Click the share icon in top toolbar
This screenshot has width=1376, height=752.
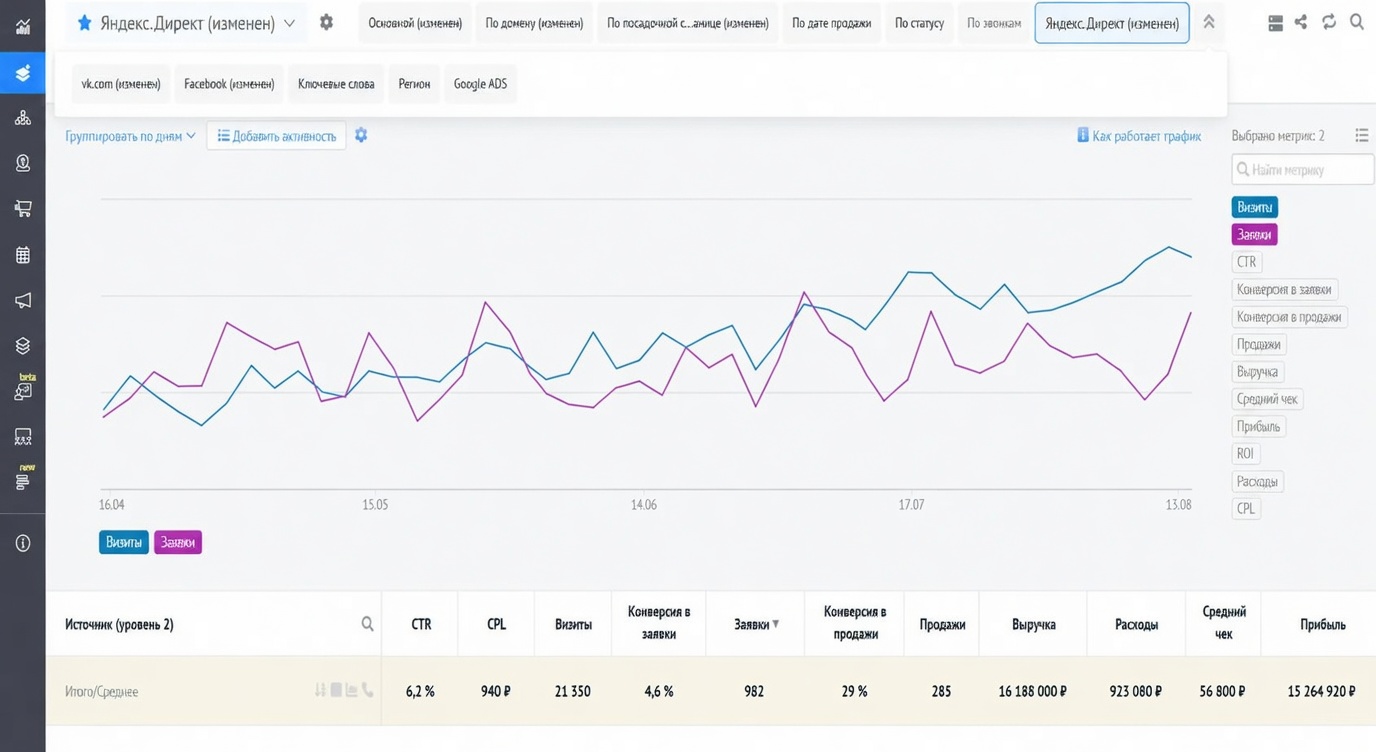pyautogui.click(x=1300, y=22)
